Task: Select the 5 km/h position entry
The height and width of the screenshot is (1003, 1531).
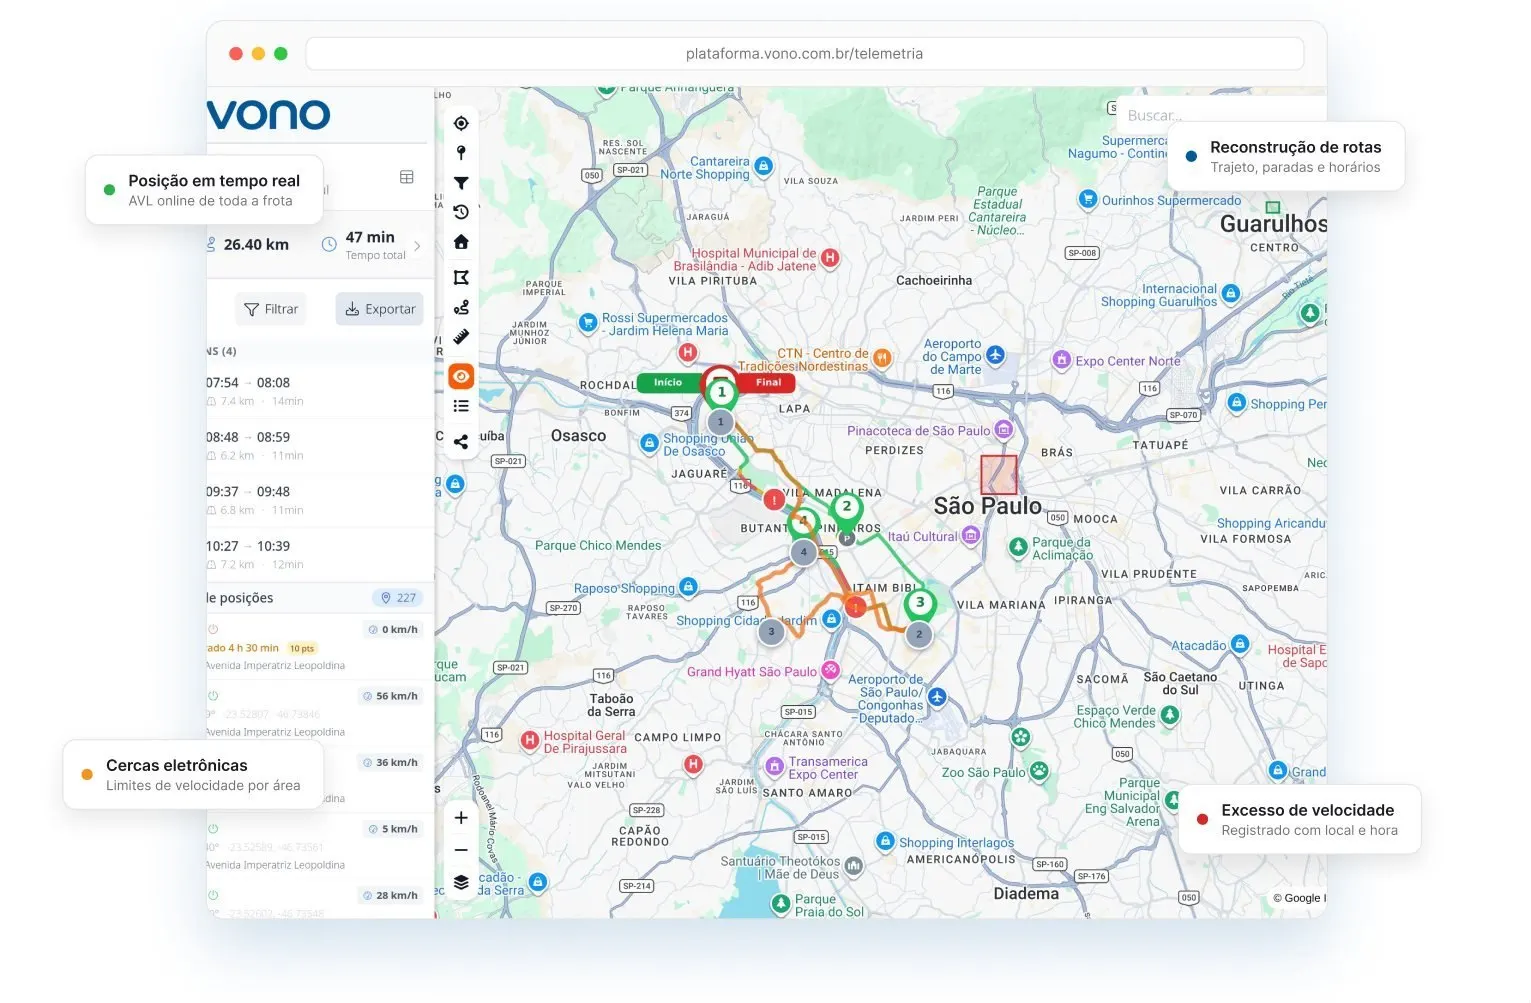Action: (x=320, y=846)
